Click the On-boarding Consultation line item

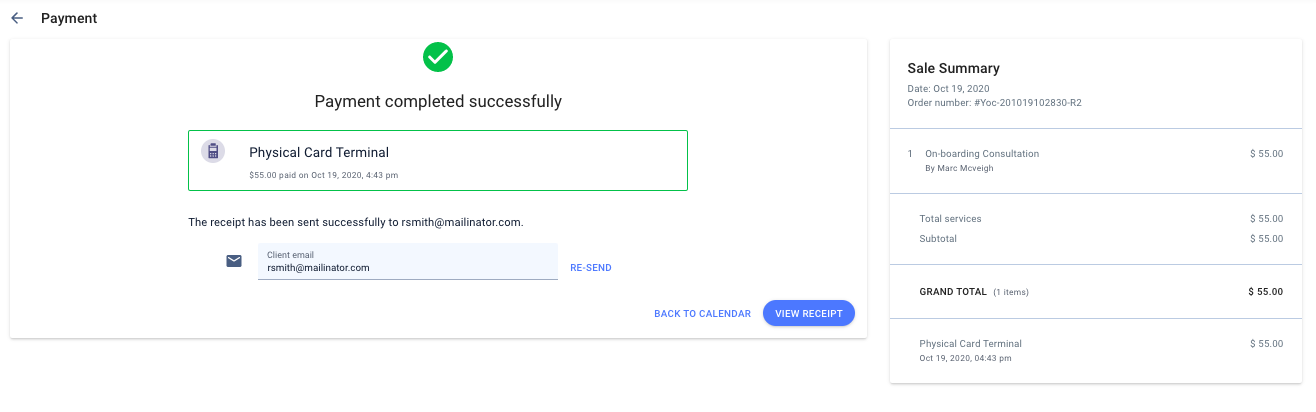click(982, 154)
